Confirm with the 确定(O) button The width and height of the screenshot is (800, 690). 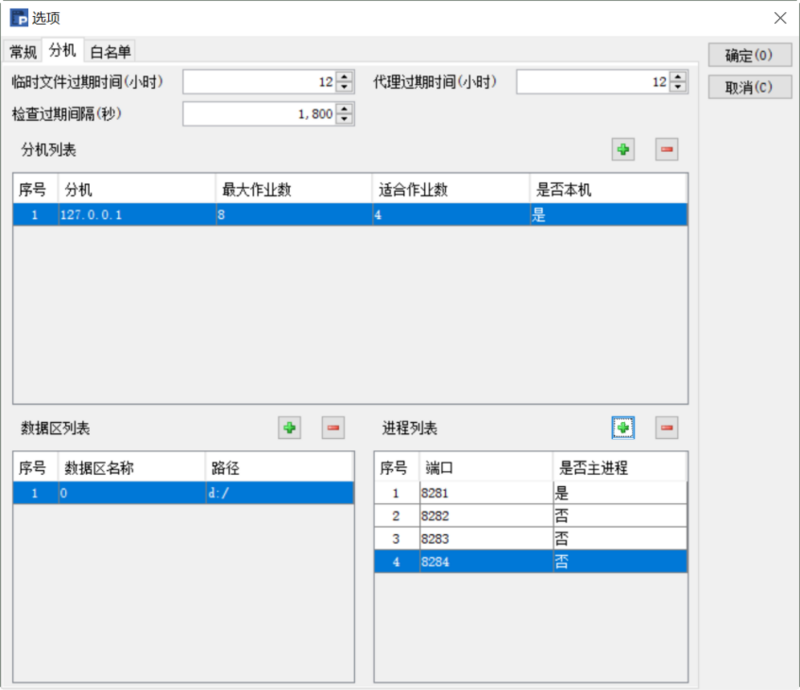(x=749, y=55)
